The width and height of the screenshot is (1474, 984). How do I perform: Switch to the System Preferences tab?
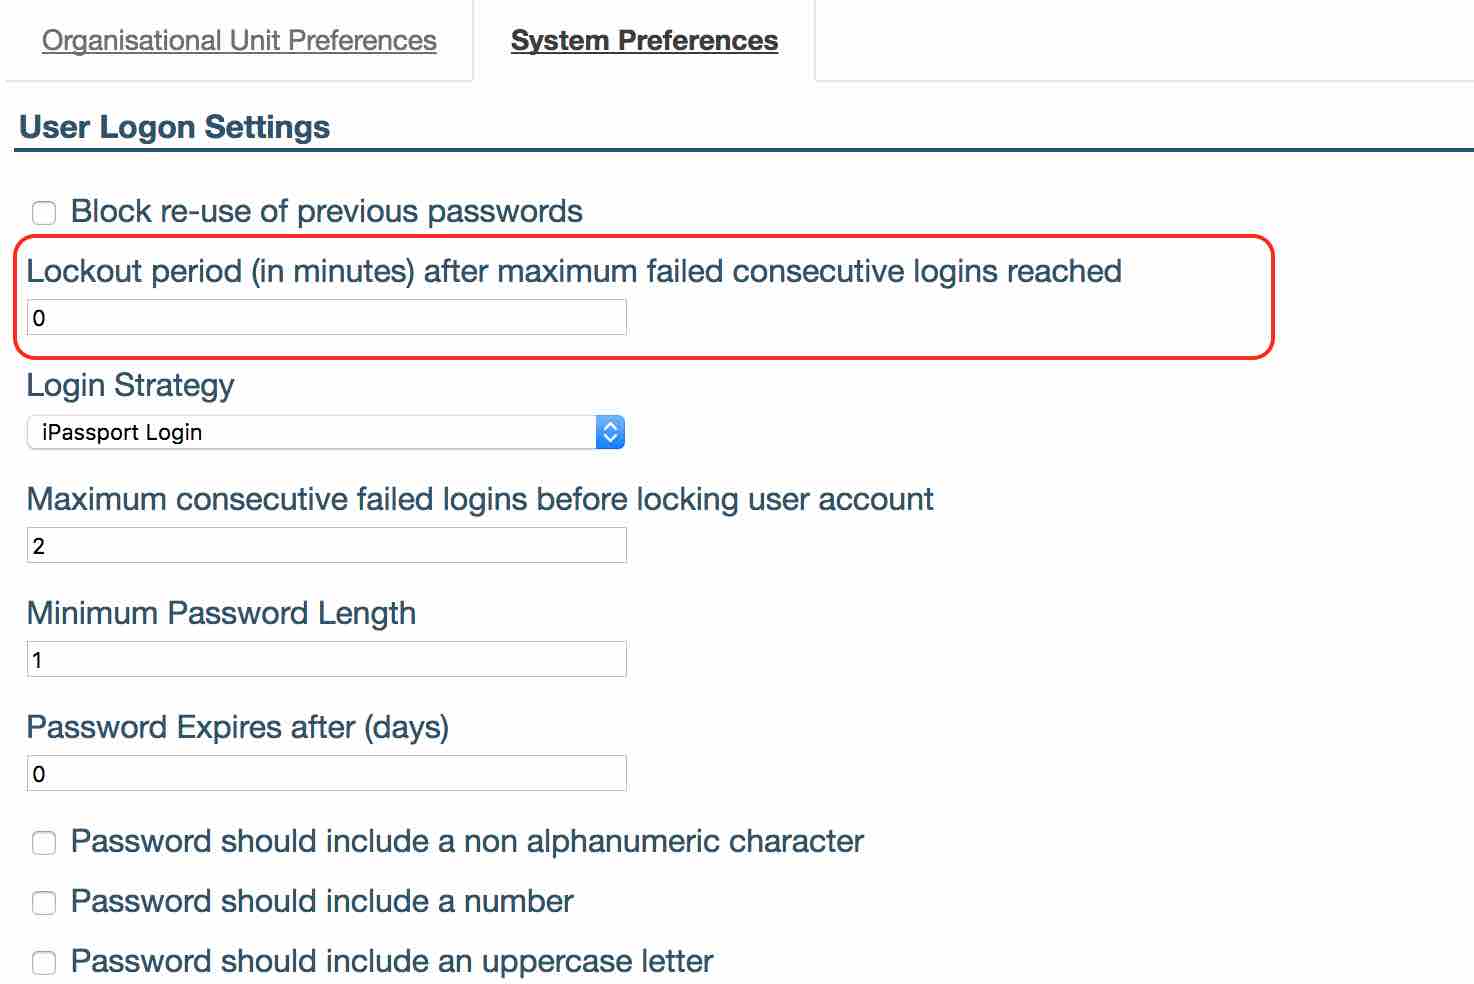tap(644, 40)
